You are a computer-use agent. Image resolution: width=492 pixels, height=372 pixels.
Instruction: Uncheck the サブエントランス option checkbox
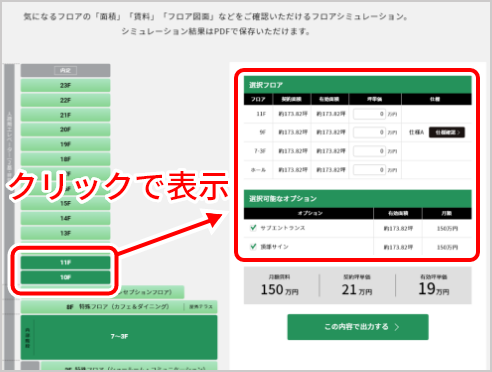[x=253, y=228]
